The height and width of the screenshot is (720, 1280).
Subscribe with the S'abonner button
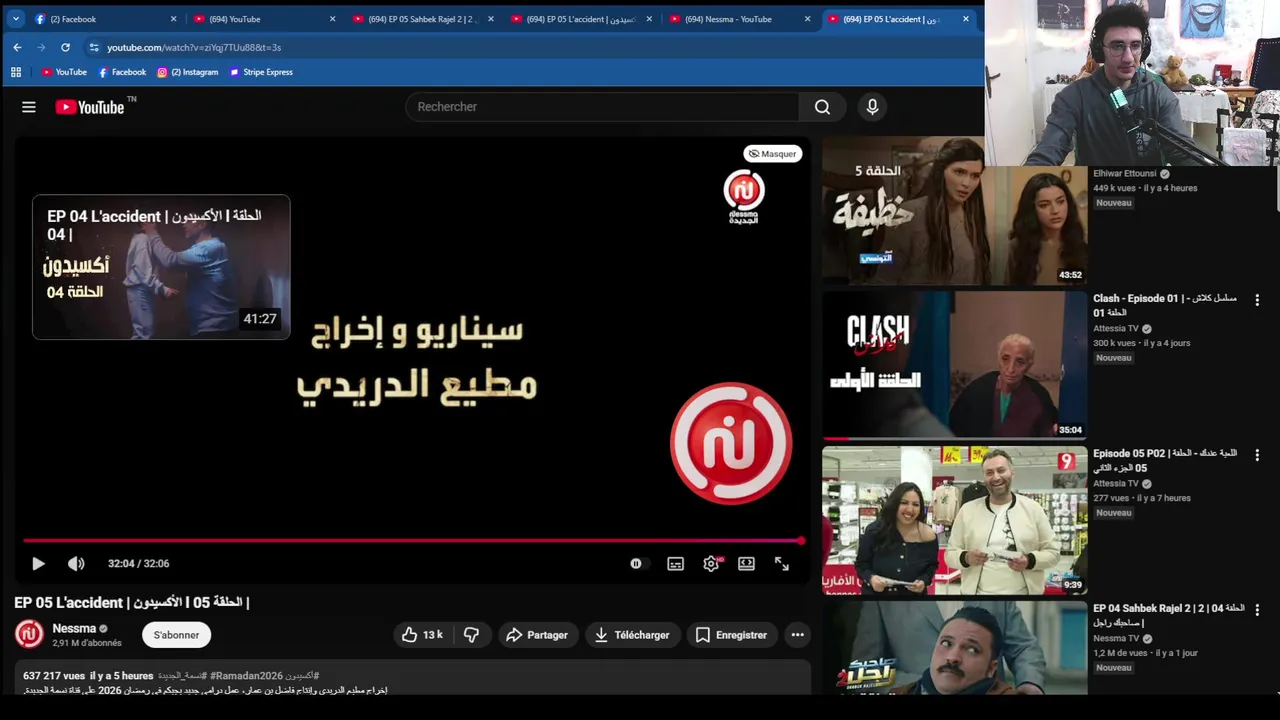(x=176, y=635)
